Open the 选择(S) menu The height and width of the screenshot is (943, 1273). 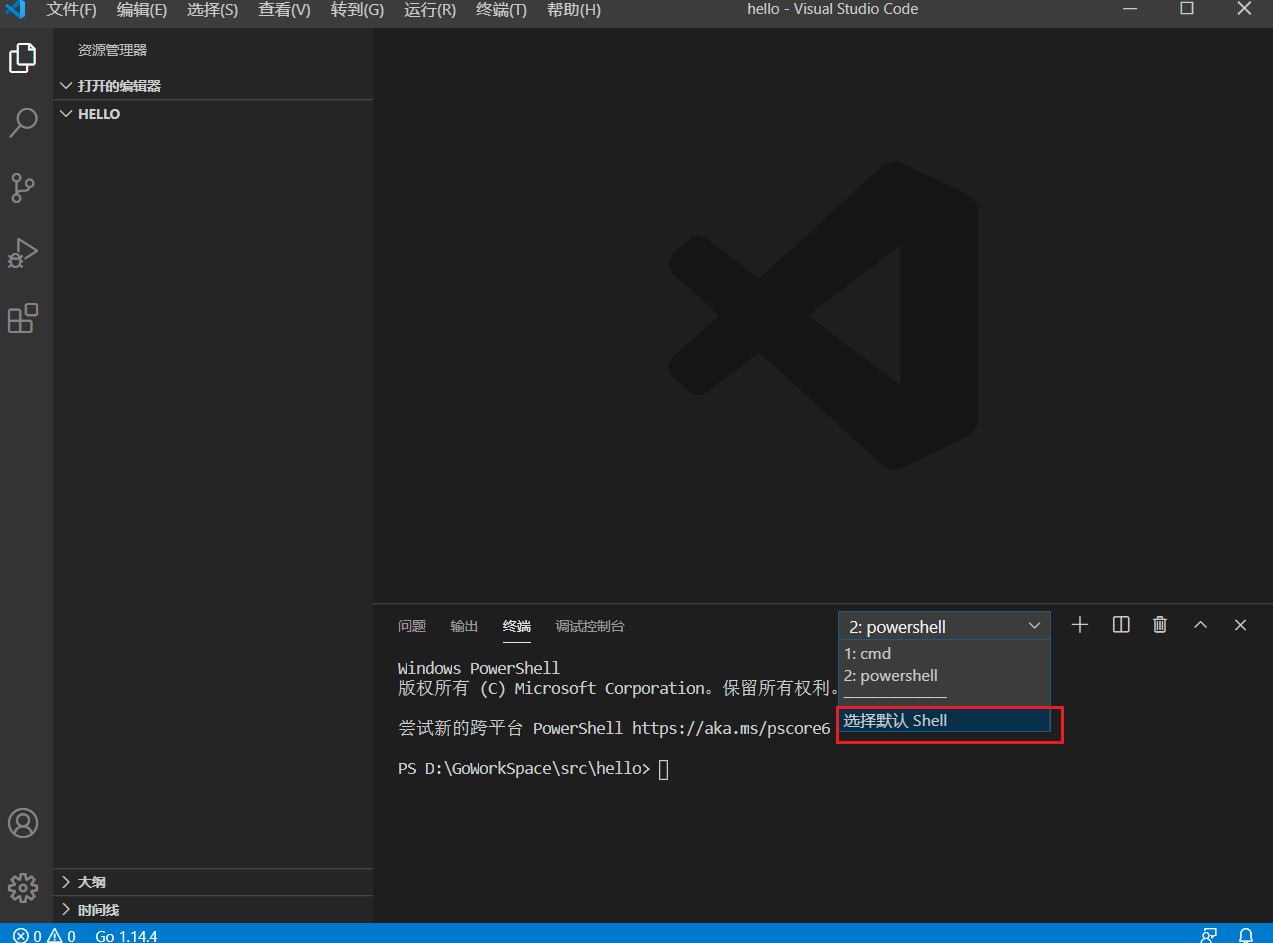click(x=212, y=10)
